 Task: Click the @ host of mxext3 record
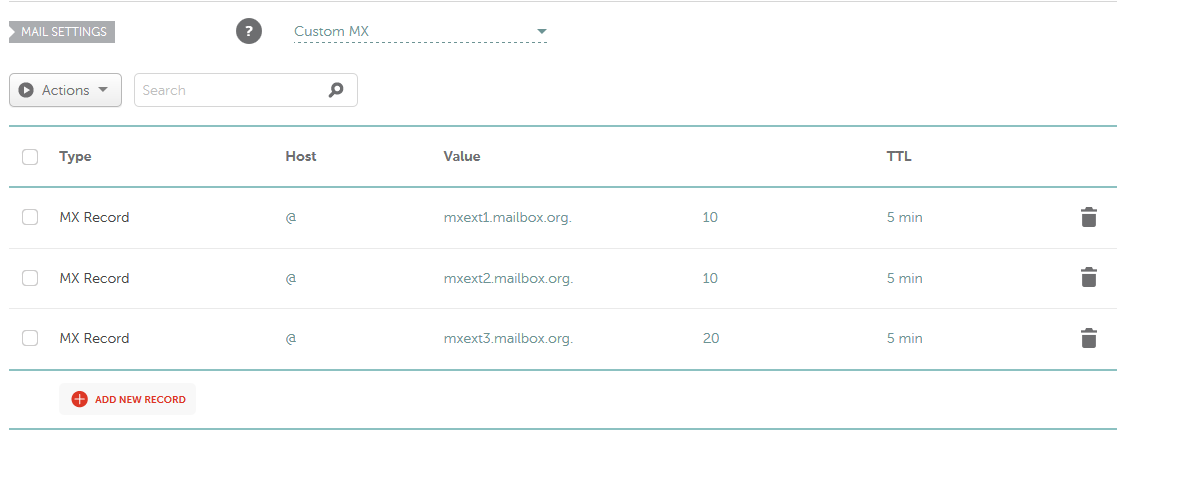[x=291, y=338]
